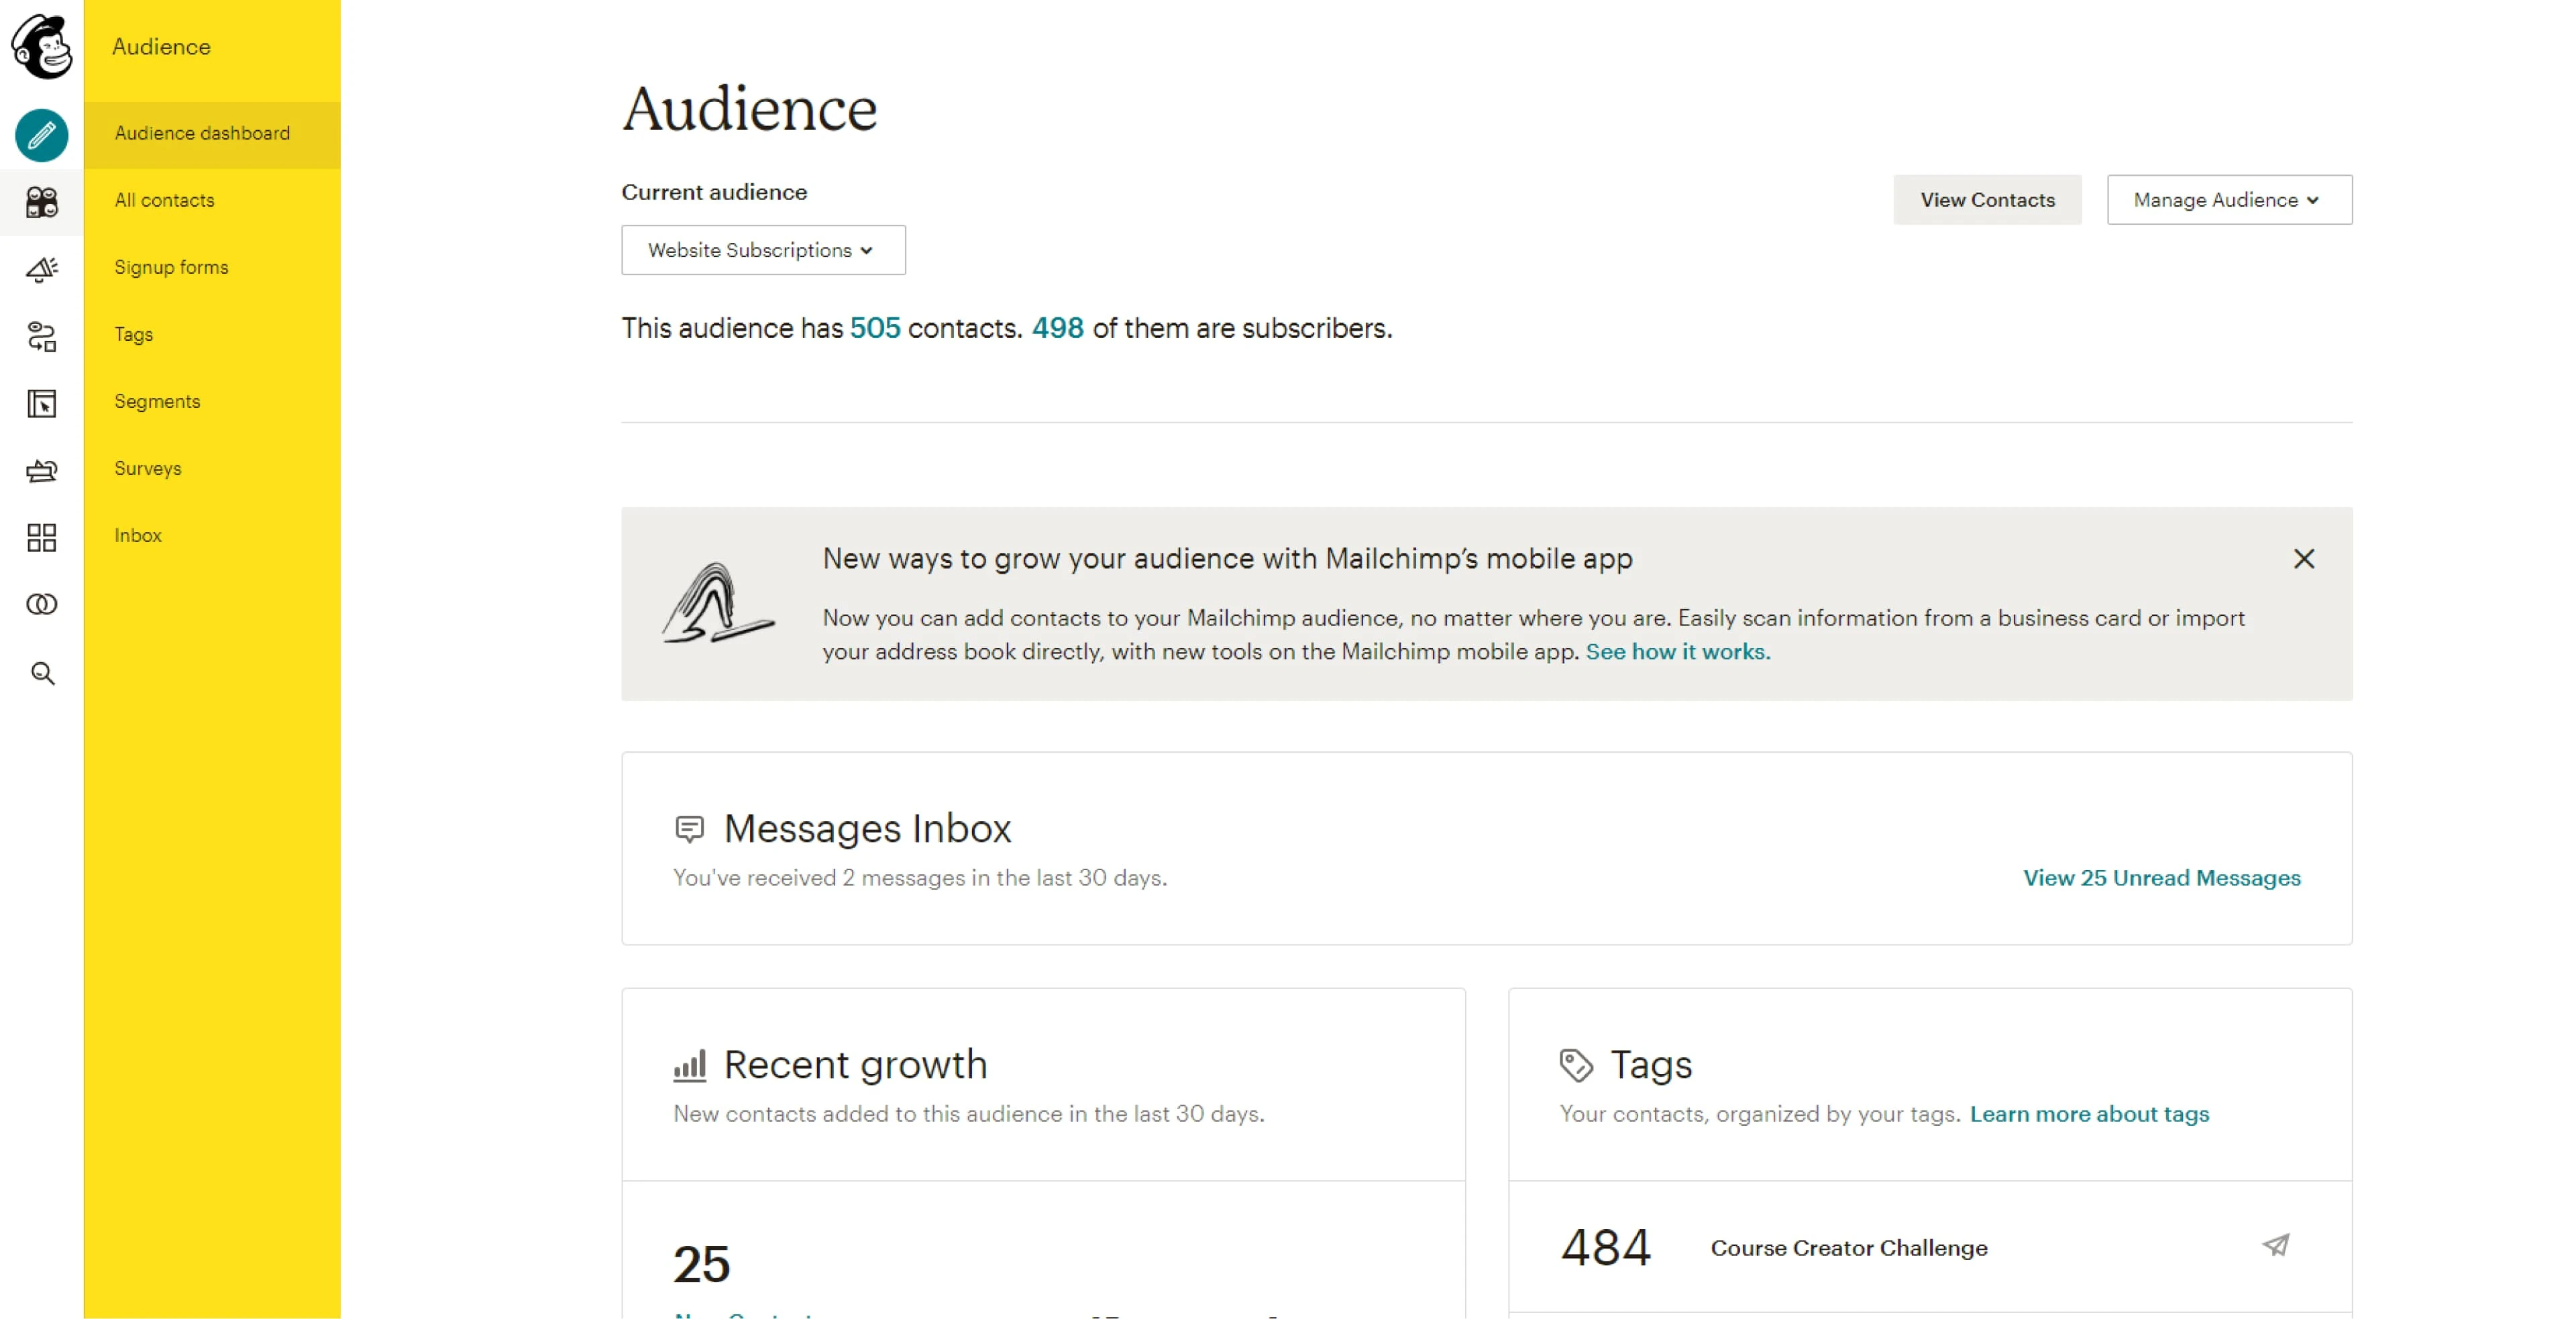The width and height of the screenshot is (2576, 1319).
Task: Click the teal Create pencil icon
Action: (x=41, y=135)
